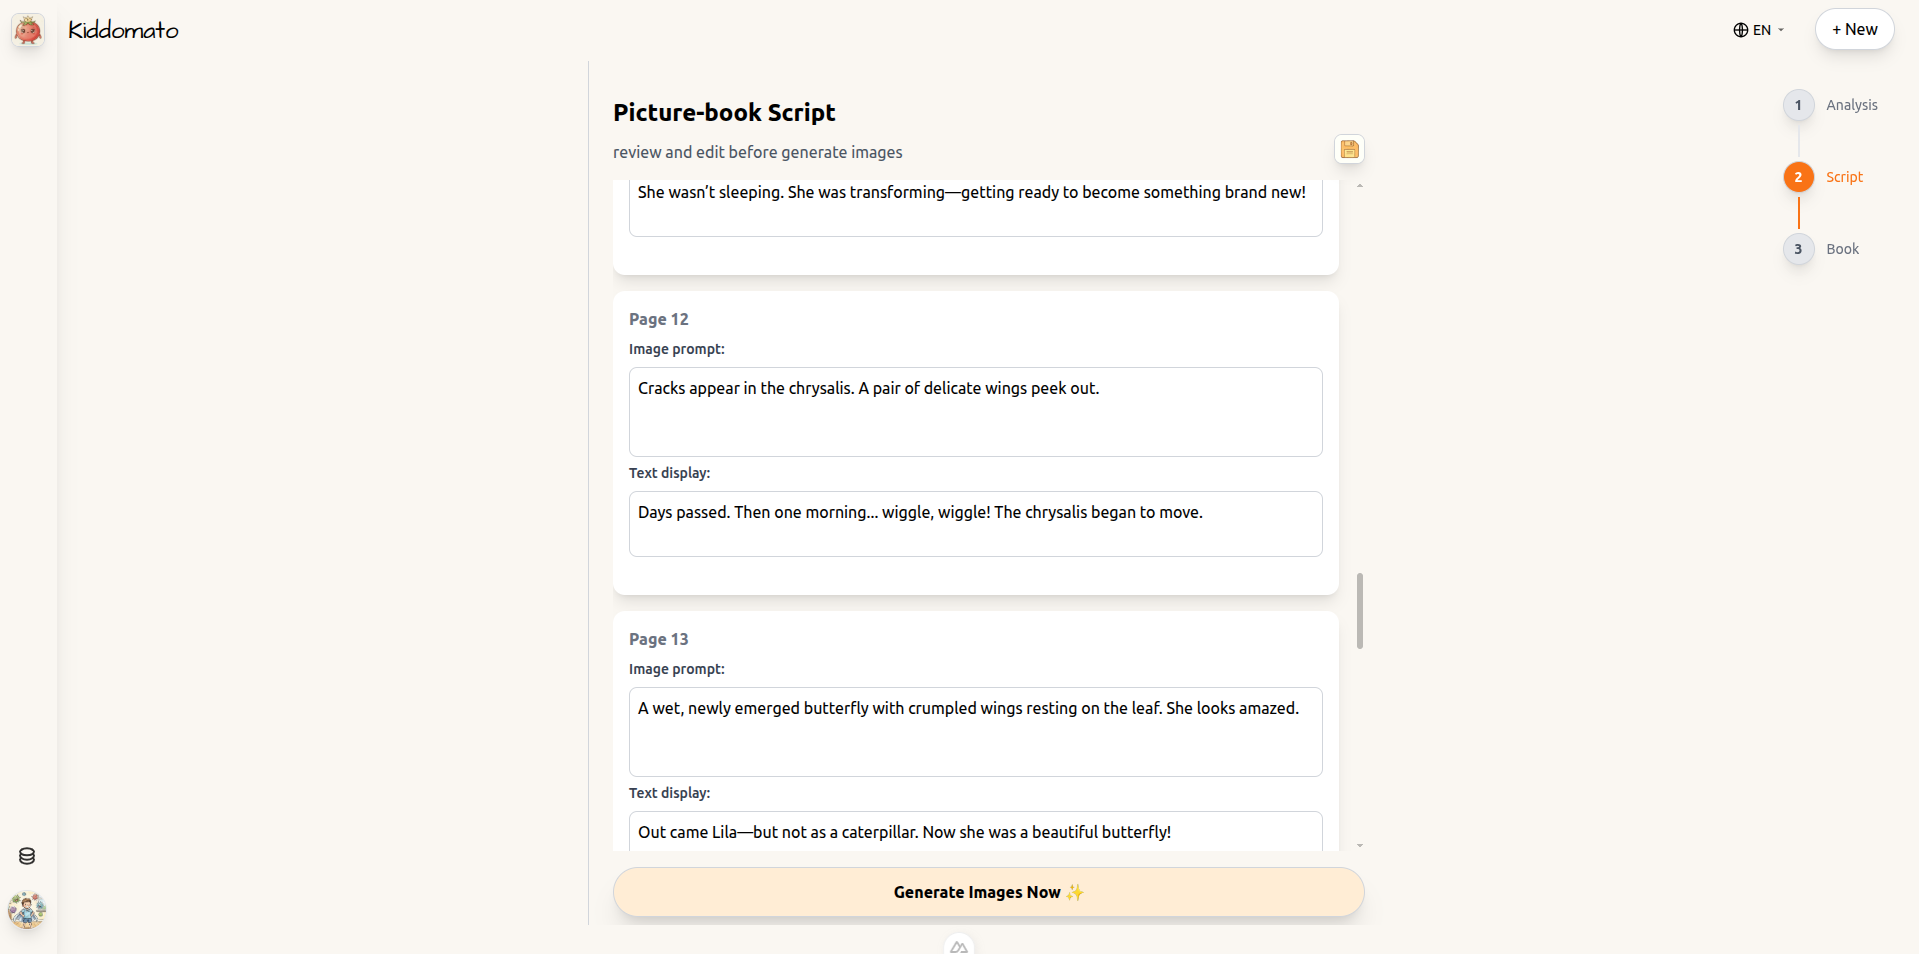The width and height of the screenshot is (1919, 954).
Task: Click the save script floppy disk icon
Action: point(1349,148)
